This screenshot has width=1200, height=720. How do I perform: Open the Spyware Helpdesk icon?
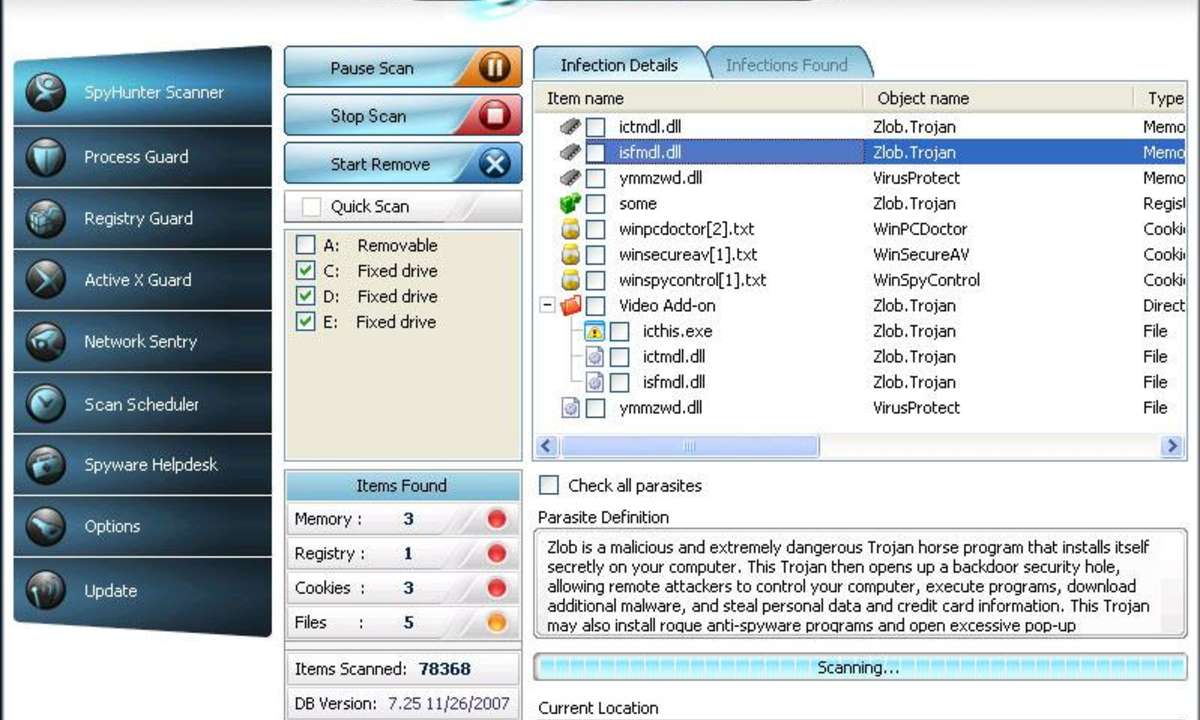click(x=46, y=465)
